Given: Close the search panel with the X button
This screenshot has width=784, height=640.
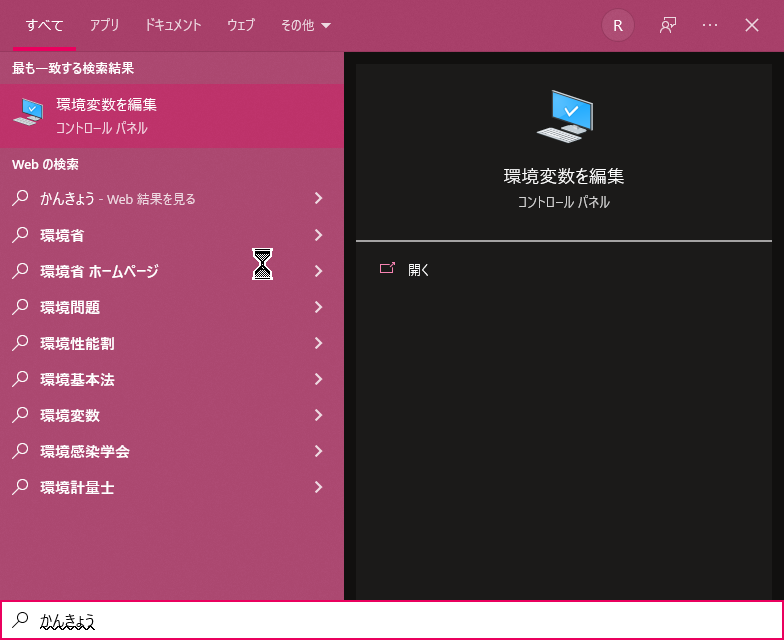Looking at the screenshot, I should pyautogui.click(x=752, y=26).
